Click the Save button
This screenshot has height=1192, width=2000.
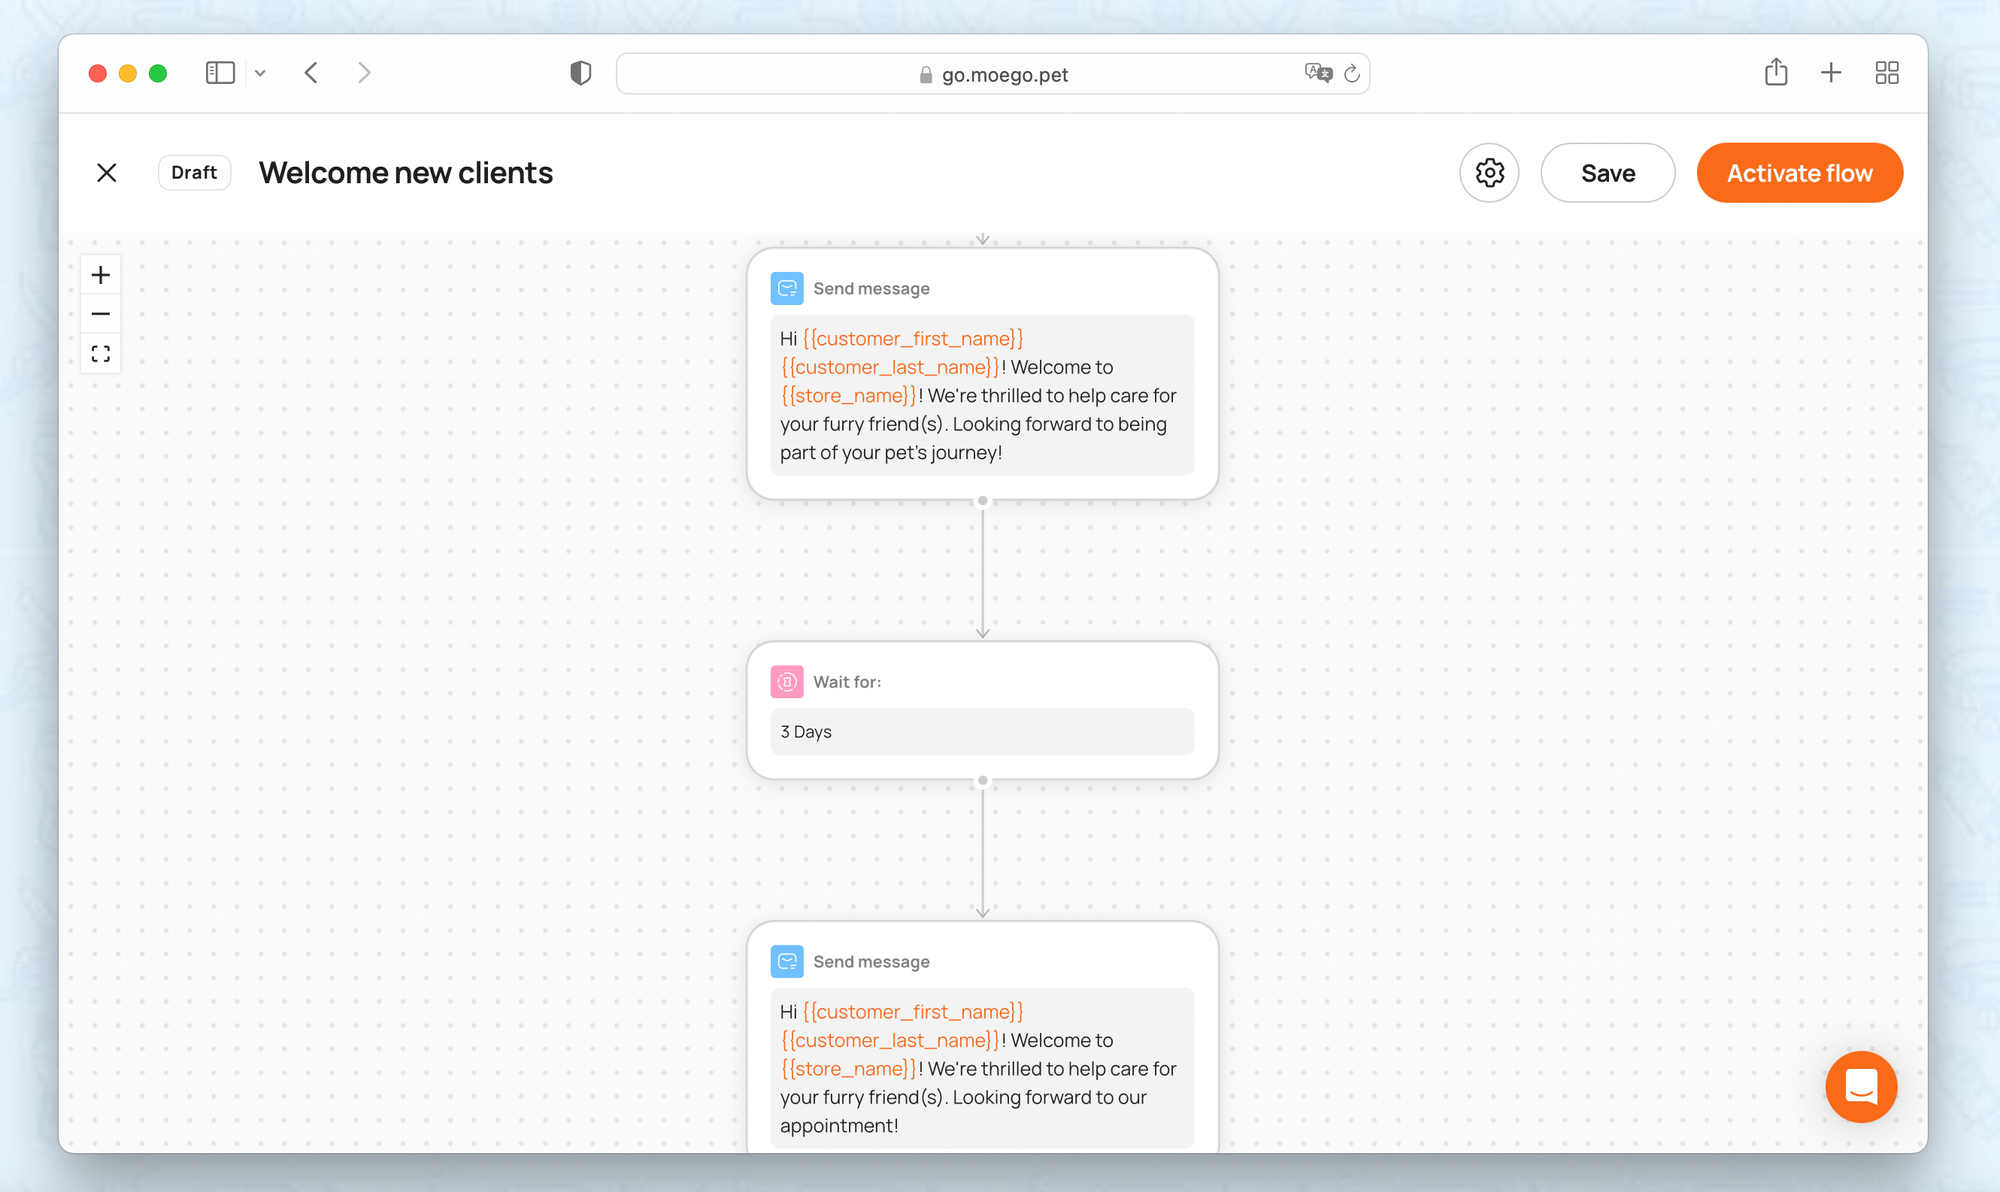tap(1607, 173)
